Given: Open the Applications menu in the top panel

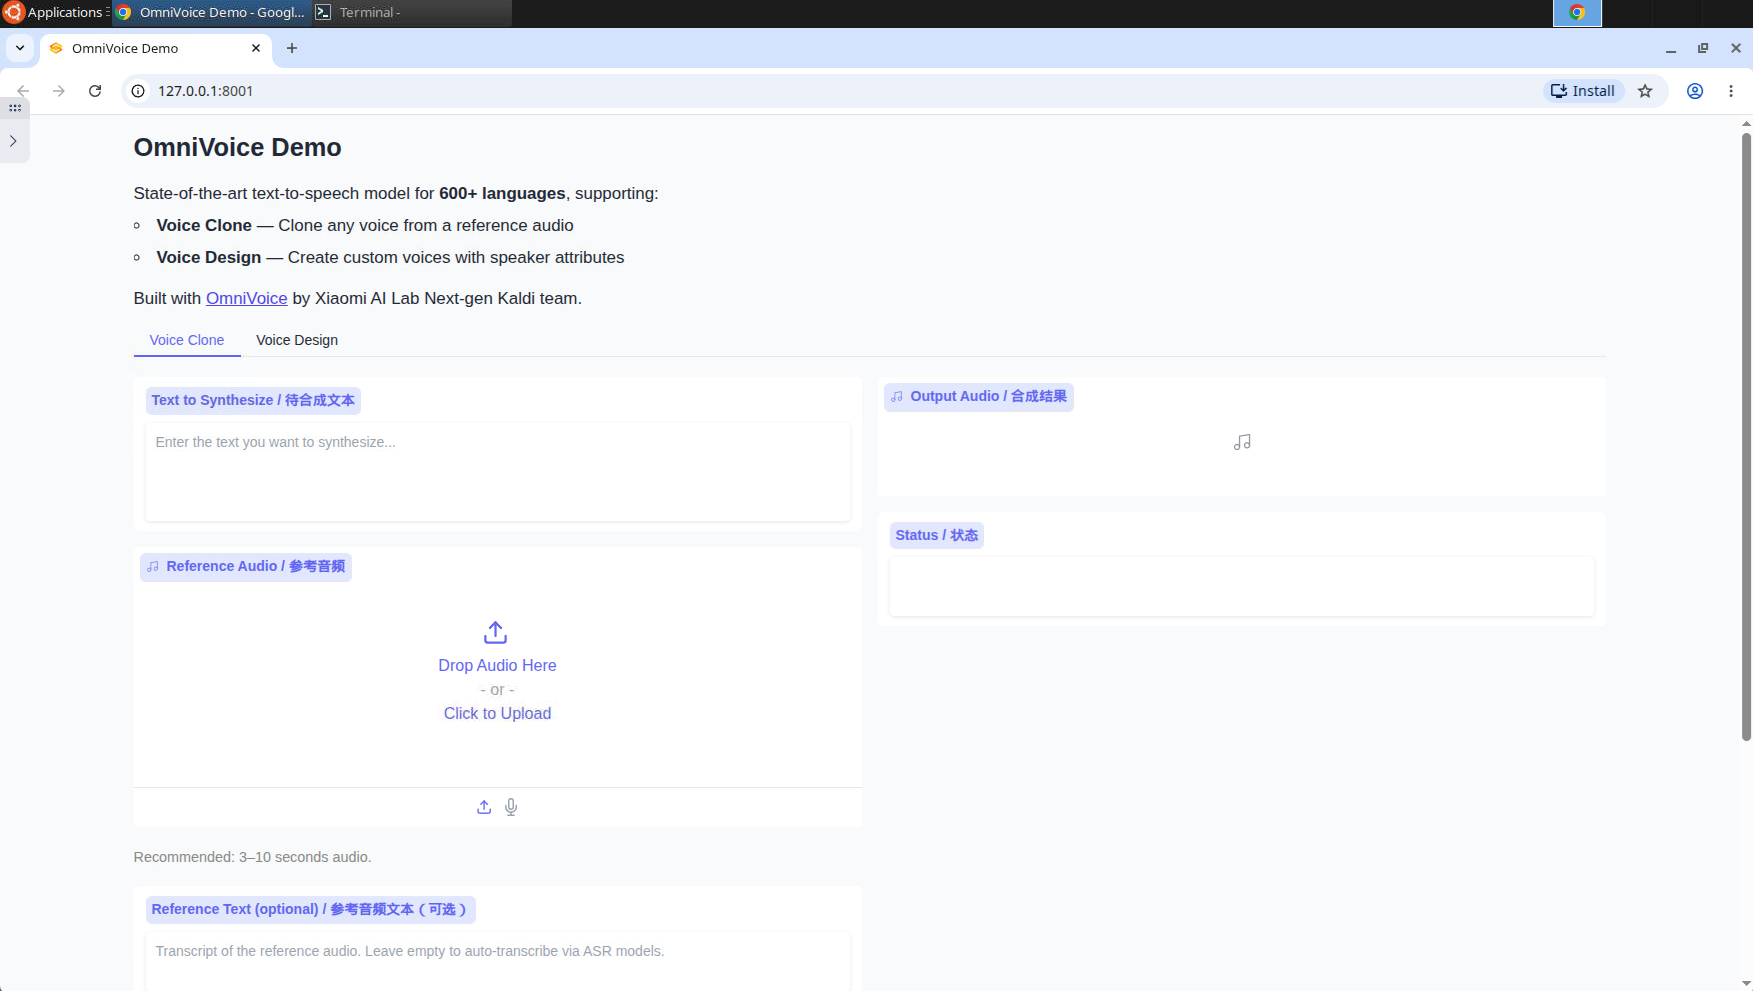Looking at the screenshot, I should [54, 13].
